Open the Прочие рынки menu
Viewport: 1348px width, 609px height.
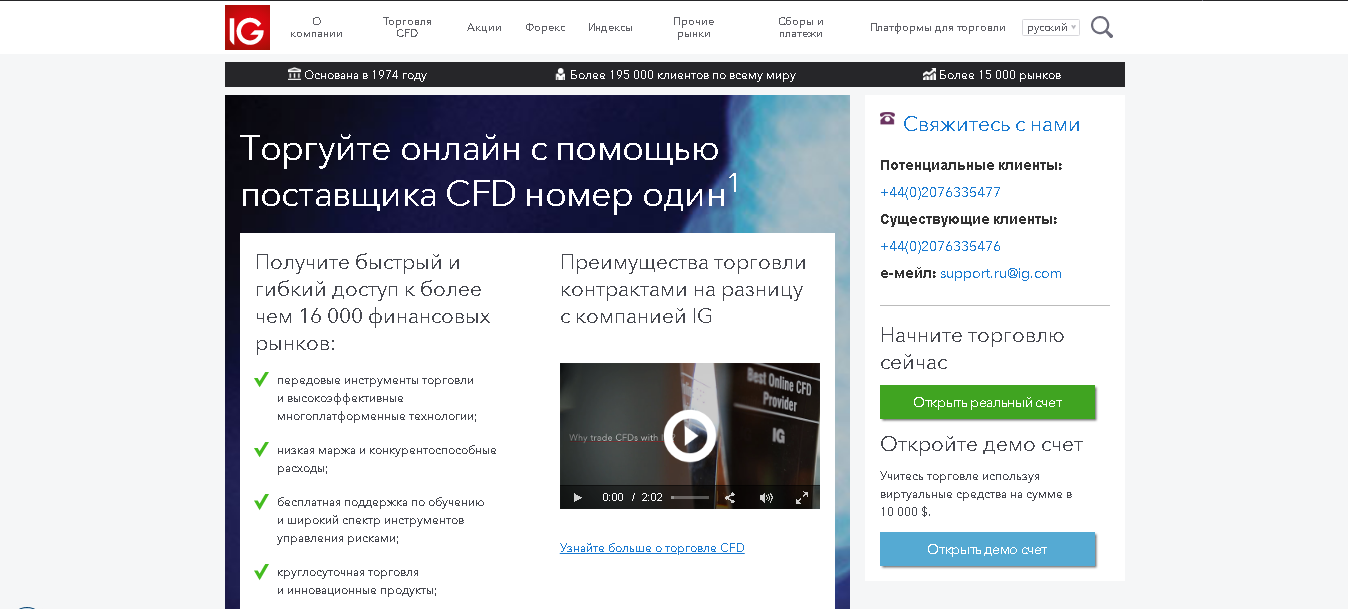tap(693, 27)
